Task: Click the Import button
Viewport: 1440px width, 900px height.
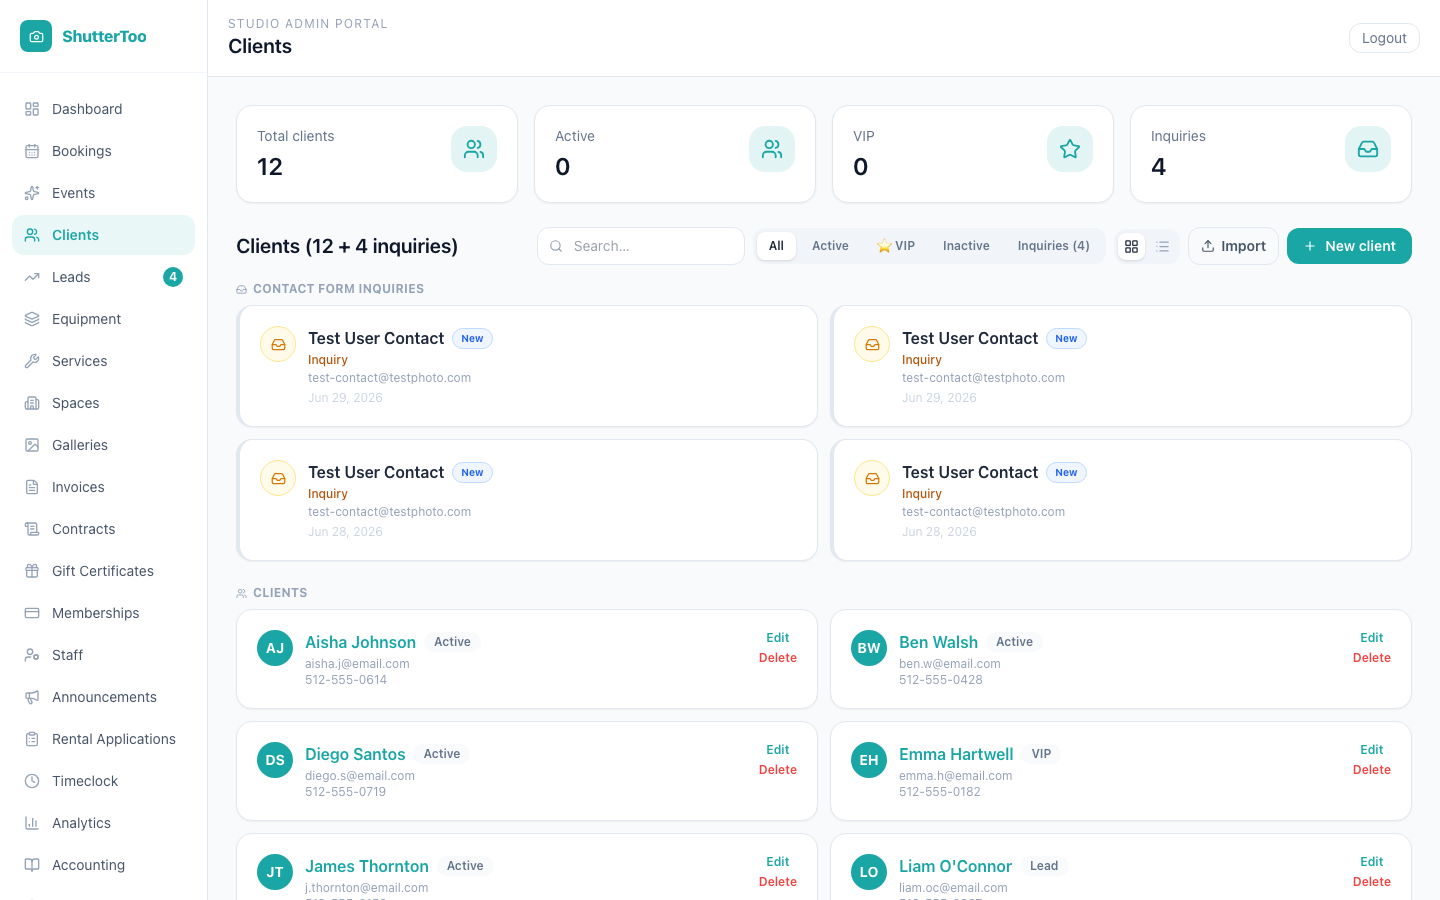Action: click(1233, 246)
